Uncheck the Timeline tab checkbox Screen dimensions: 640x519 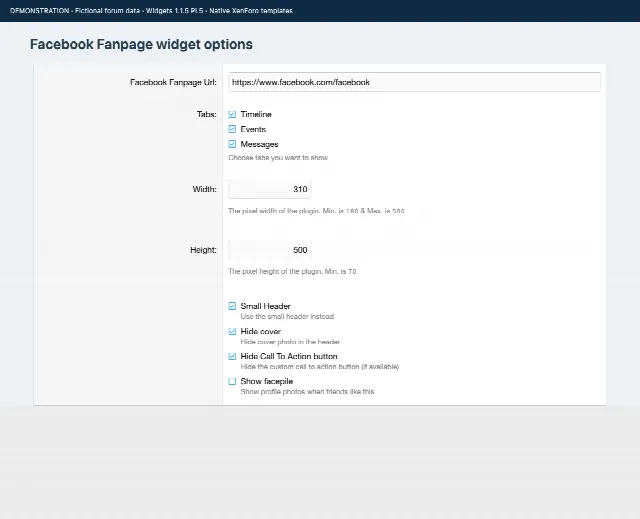coord(232,114)
